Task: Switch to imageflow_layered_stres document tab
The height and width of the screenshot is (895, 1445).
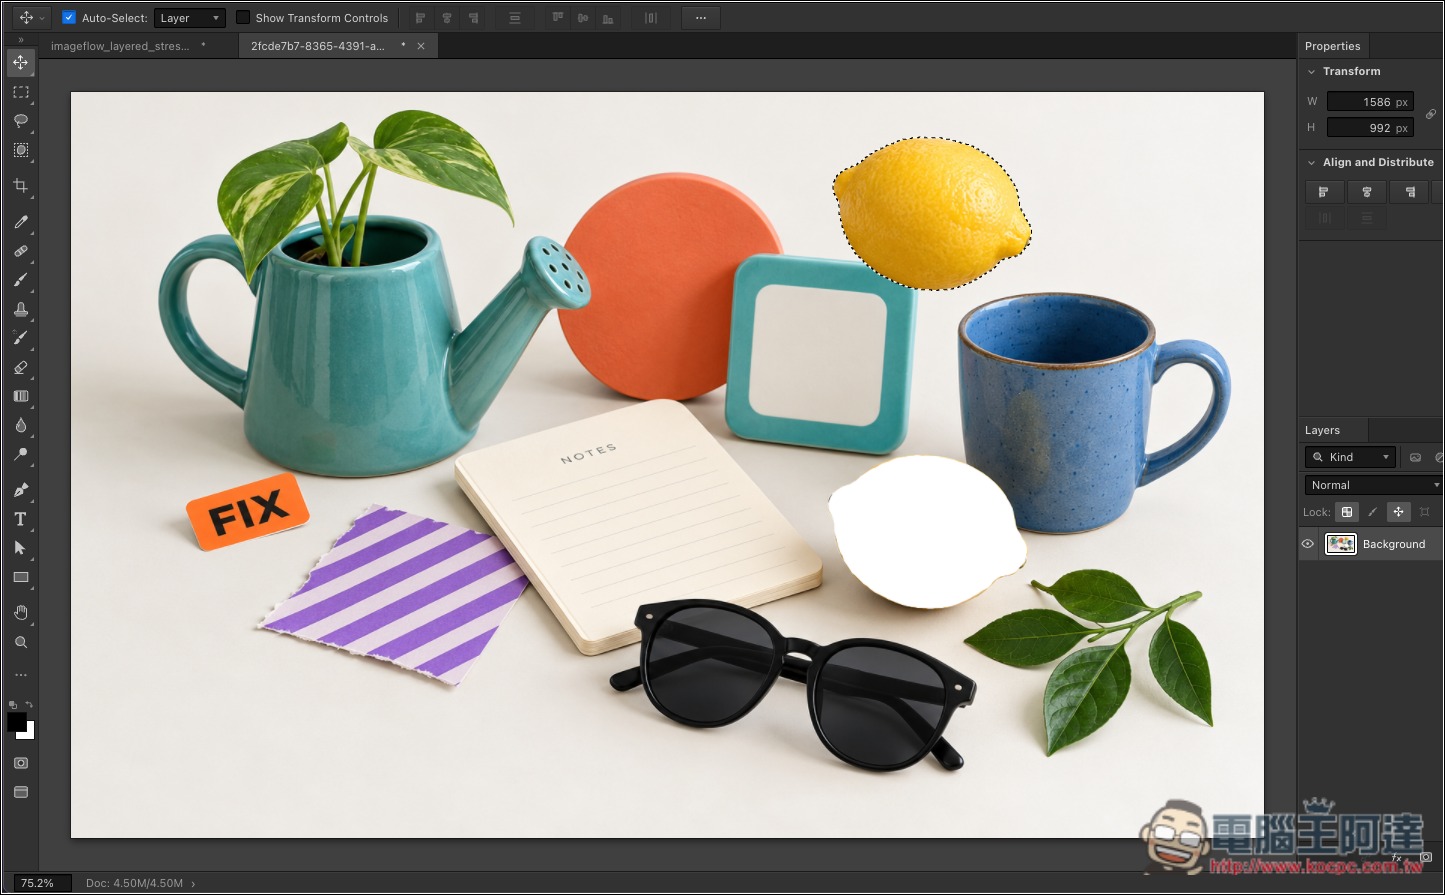Action: (x=119, y=46)
